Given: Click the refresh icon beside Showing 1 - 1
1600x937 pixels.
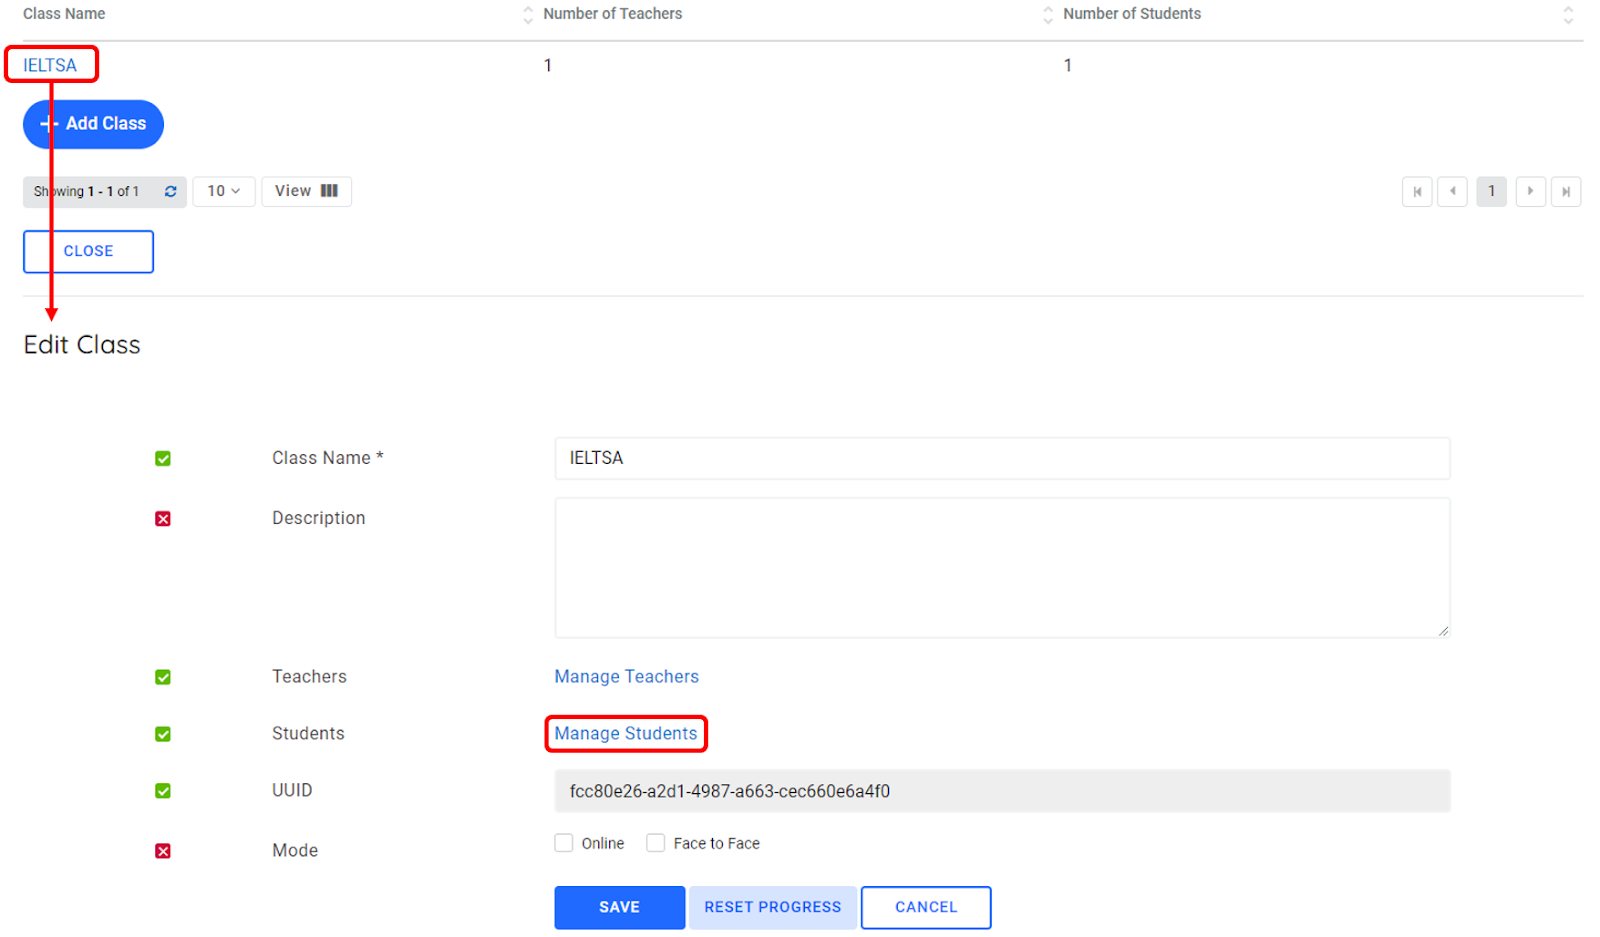Looking at the screenshot, I should coord(170,191).
